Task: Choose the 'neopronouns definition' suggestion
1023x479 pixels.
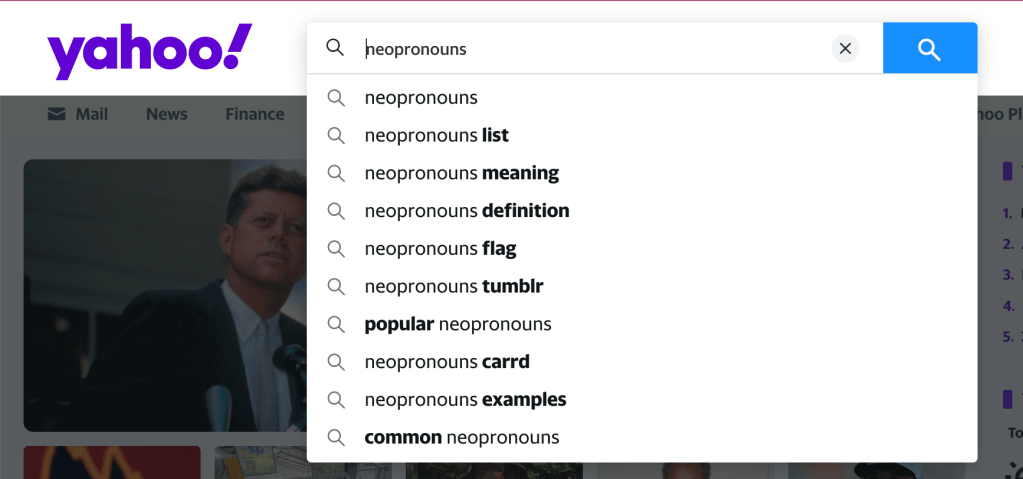Action: click(466, 211)
